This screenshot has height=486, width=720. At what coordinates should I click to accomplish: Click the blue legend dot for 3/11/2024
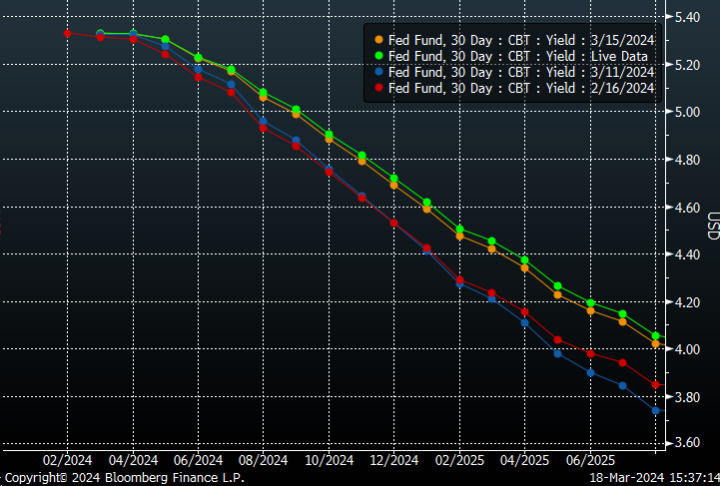(379, 72)
